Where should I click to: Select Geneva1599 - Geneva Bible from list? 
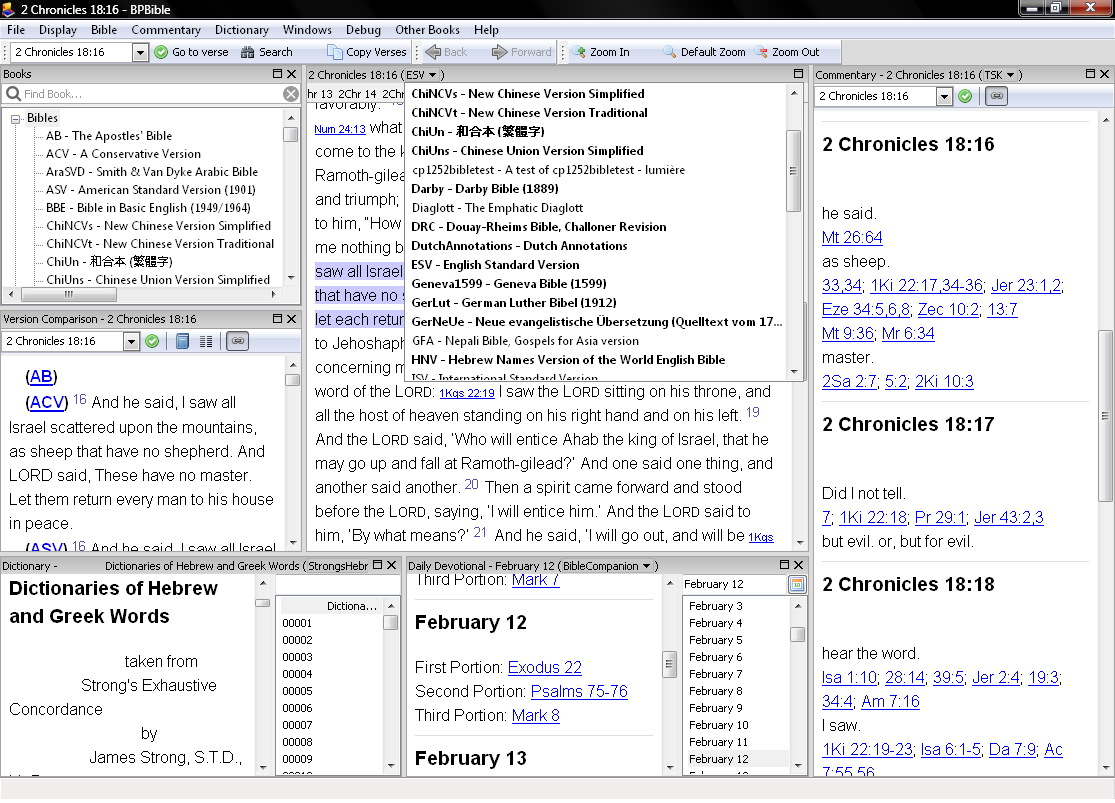click(509, 284)
